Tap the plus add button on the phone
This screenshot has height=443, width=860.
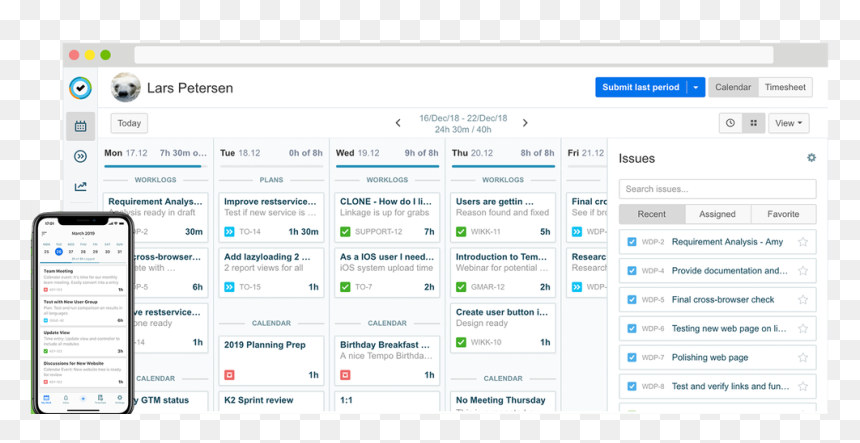pos(83,399)
